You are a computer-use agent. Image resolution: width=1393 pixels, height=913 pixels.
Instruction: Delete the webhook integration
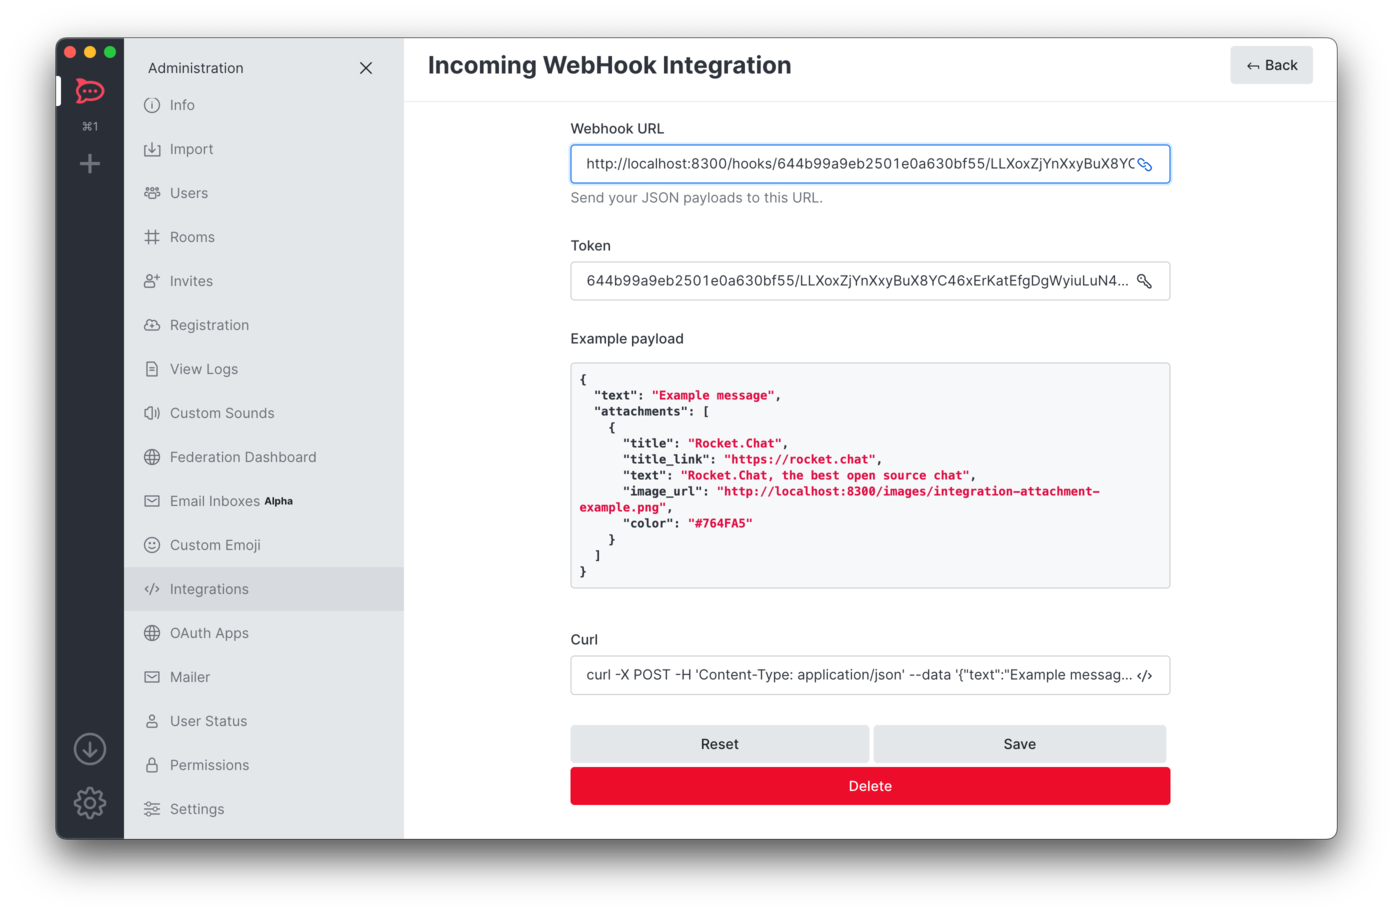coord(870,786)
